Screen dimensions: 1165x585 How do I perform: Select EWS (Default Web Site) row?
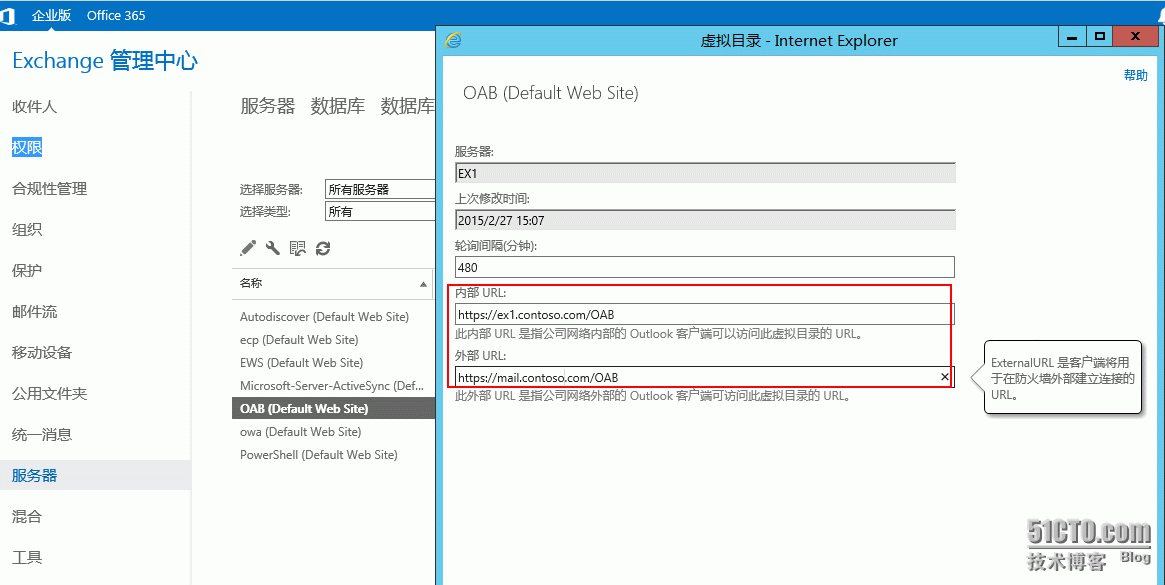[x=333, y=363]
